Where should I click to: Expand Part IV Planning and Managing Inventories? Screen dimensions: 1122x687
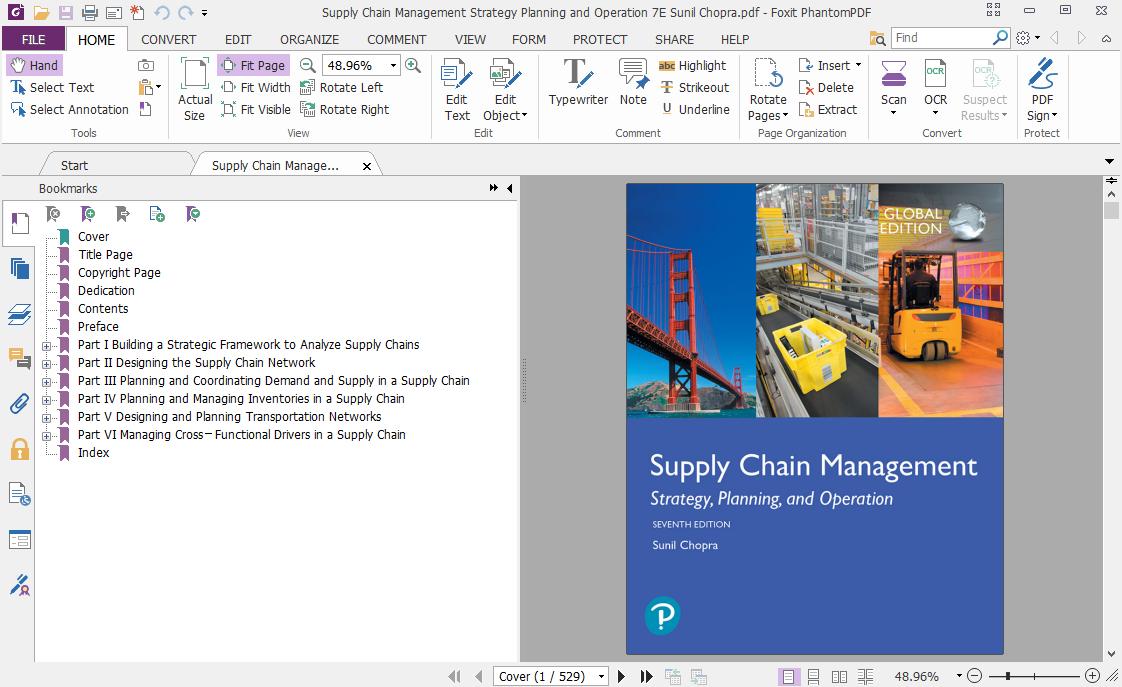[47, 399]
